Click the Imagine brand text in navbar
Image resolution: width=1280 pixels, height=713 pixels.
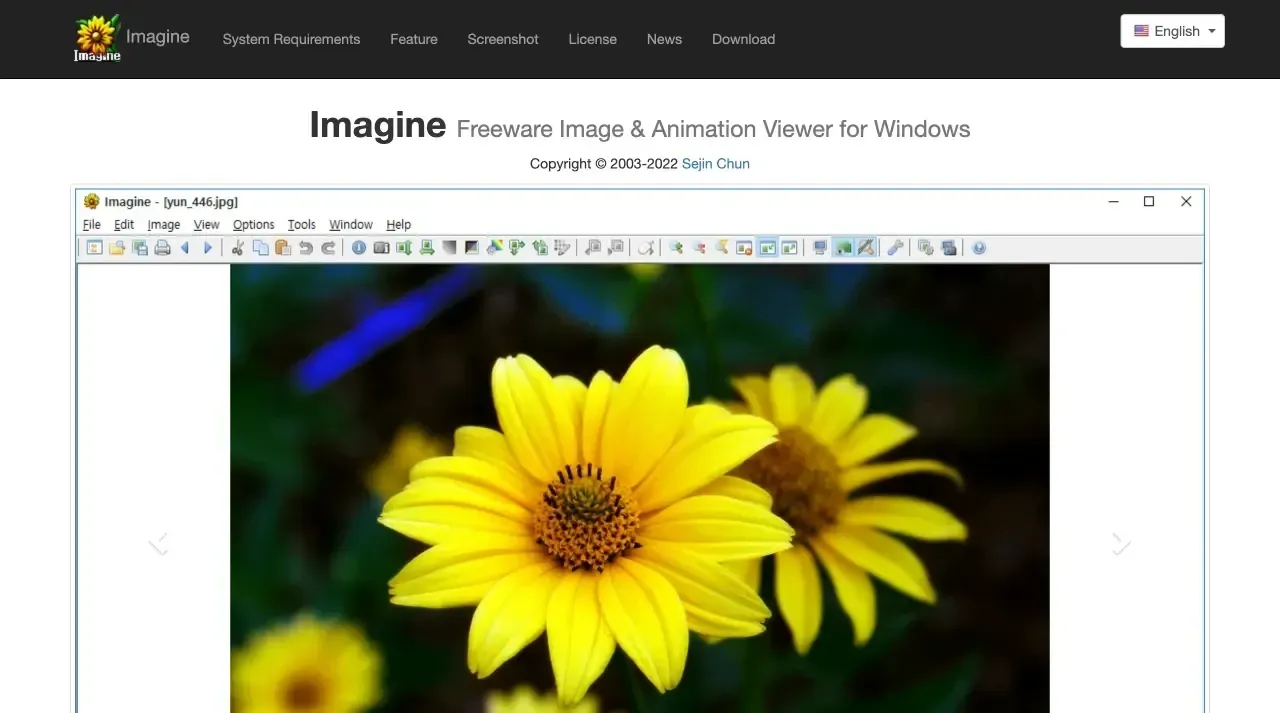click(158, 37)
